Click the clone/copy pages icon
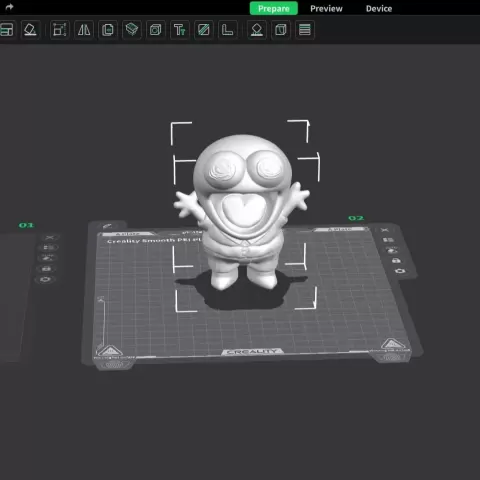480x480 pixels. coord(108,30)
